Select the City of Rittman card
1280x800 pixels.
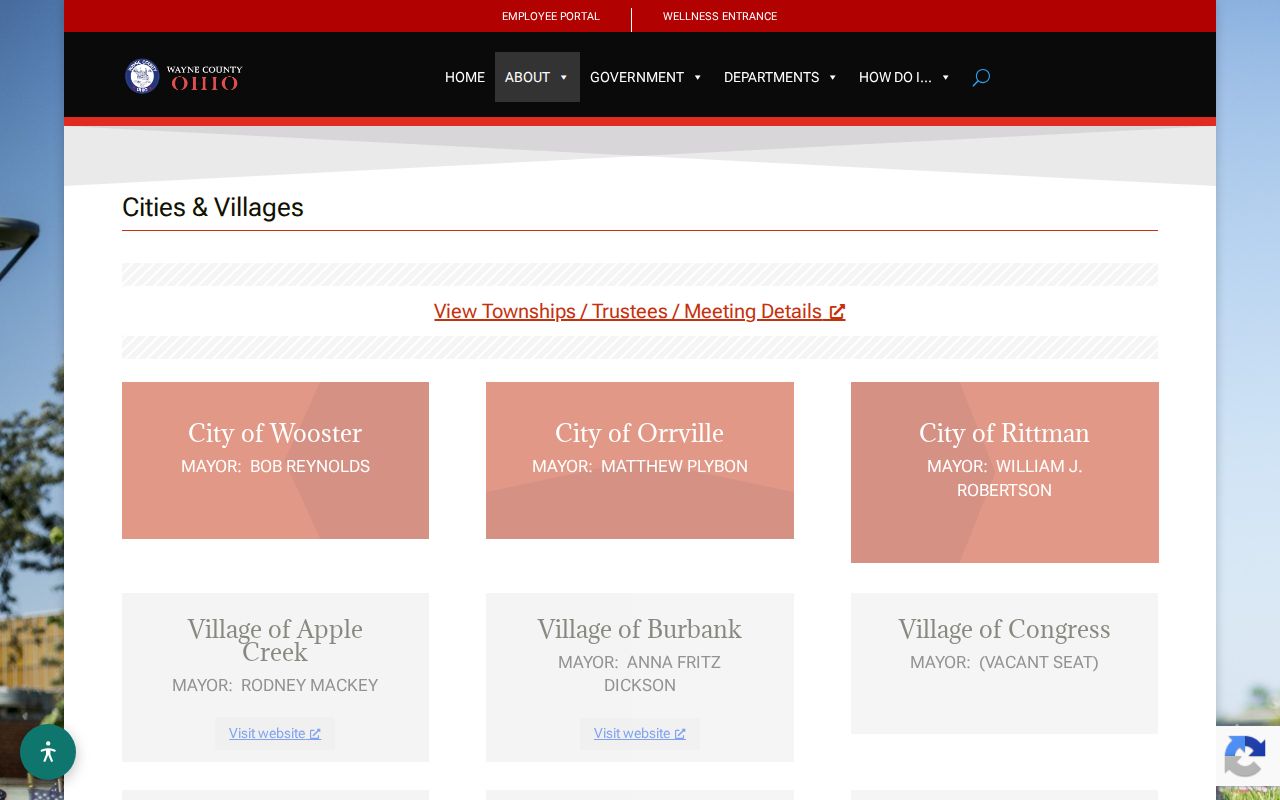1005,472
